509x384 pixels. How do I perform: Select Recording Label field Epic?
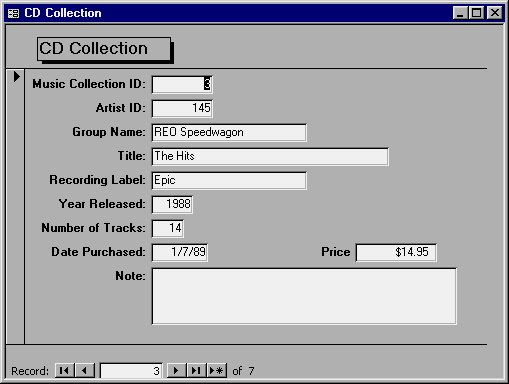[229, 180]
